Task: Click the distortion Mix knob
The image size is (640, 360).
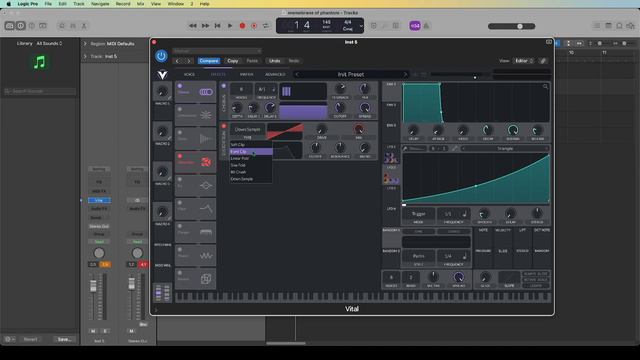Action: [358, 130]
